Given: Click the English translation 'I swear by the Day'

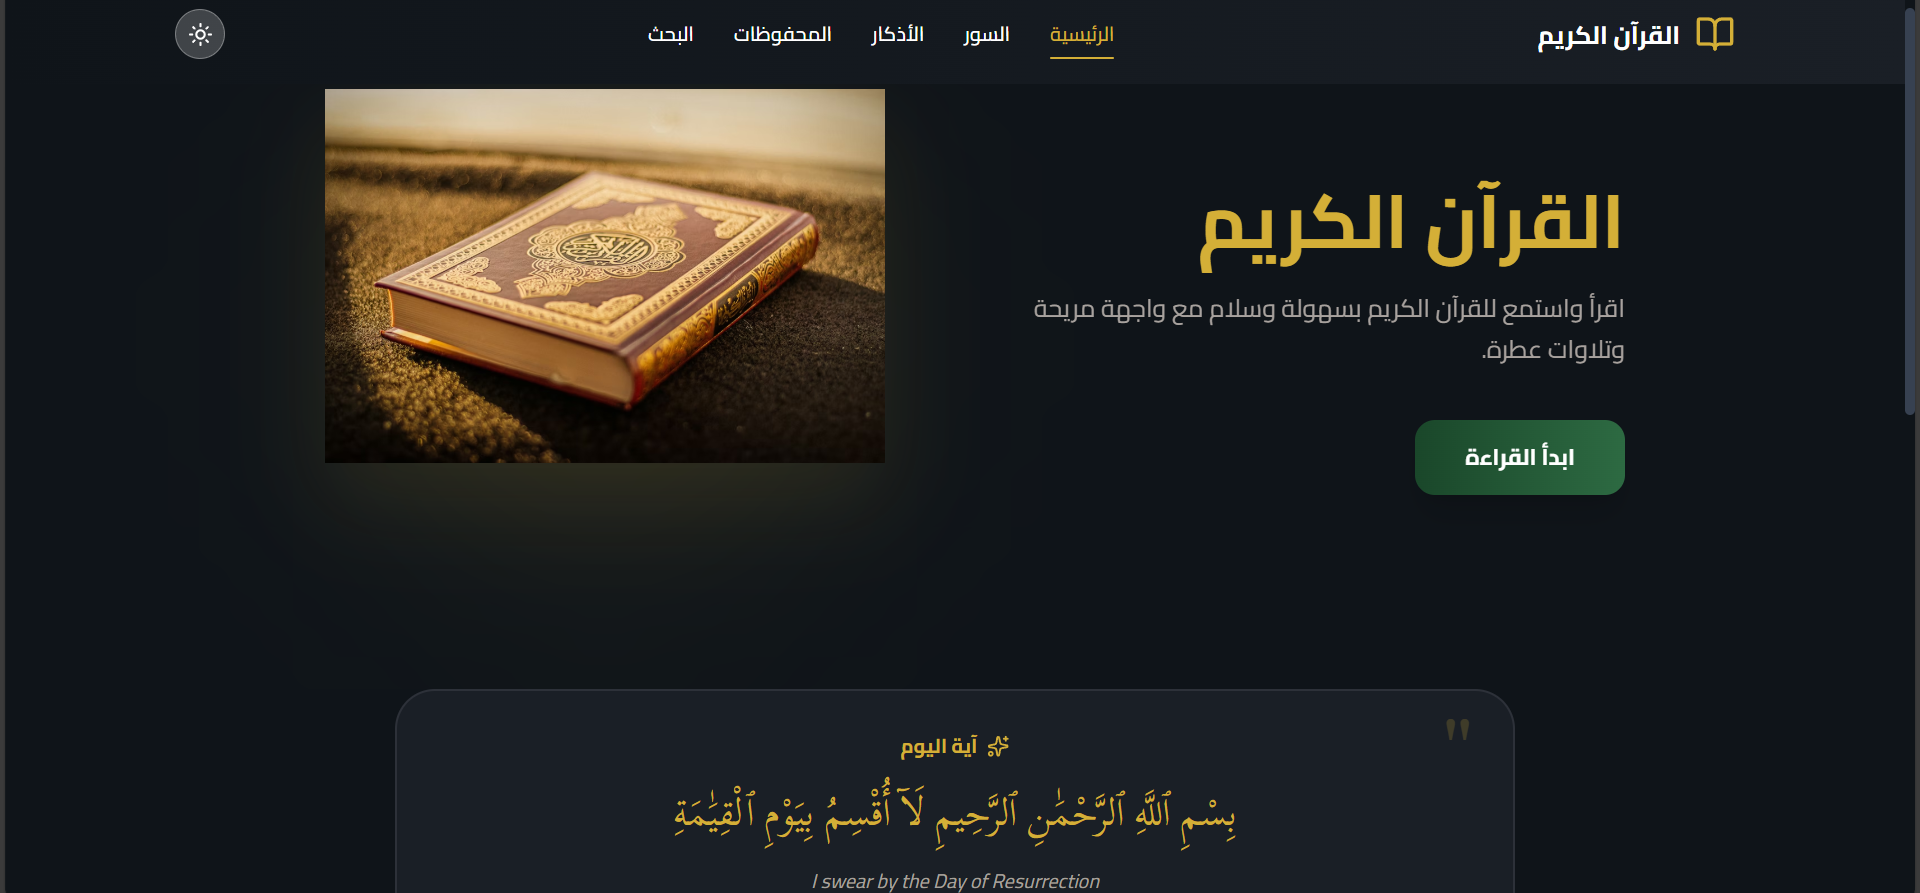Looking at the screenshot, I should tap(955, 881).
